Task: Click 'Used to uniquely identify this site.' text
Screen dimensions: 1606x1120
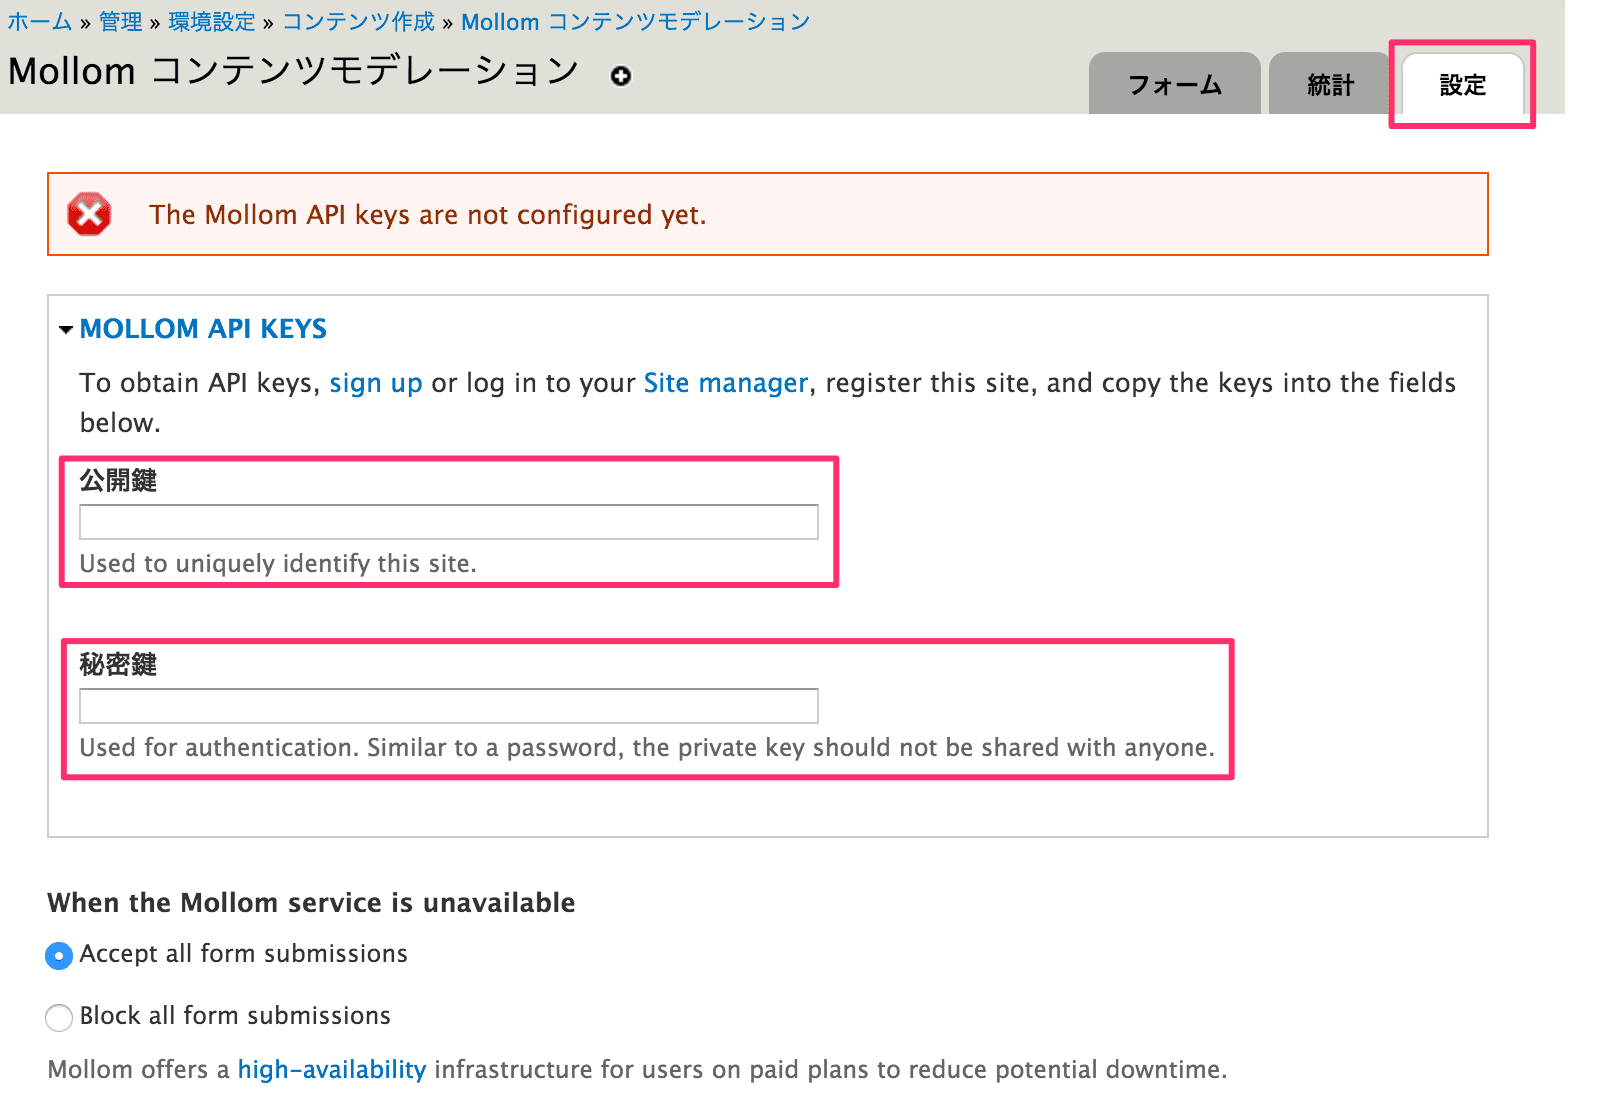Action: pyautogui.click(x=278, y=564)
